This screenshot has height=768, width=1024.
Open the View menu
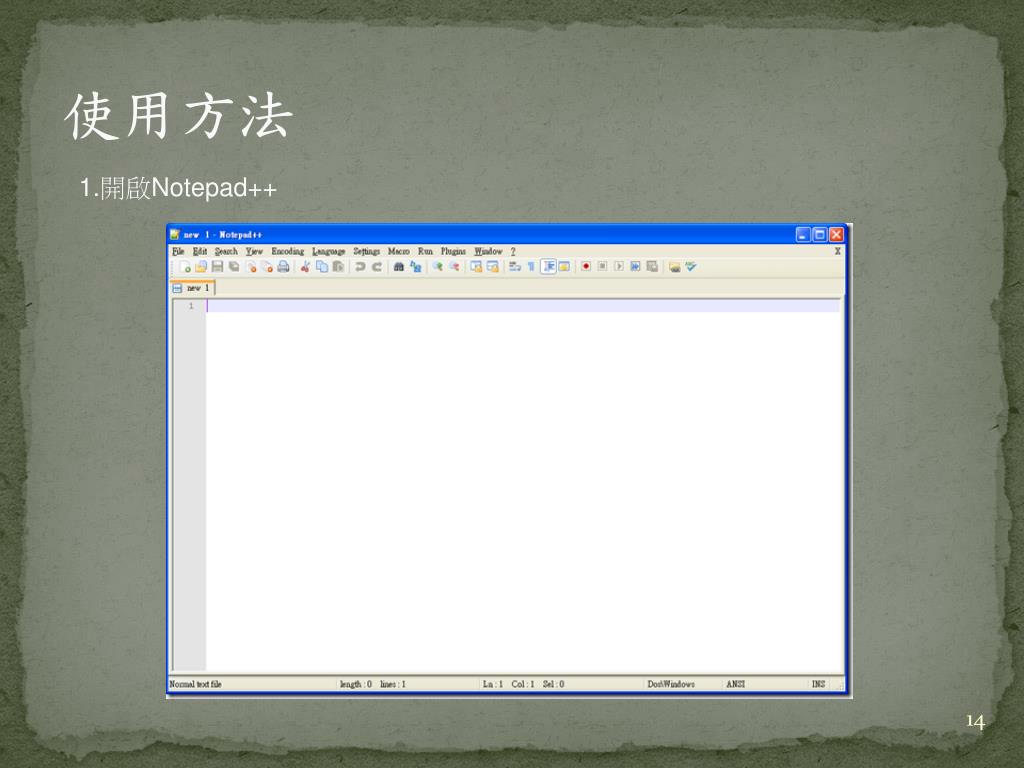point(254,251)
